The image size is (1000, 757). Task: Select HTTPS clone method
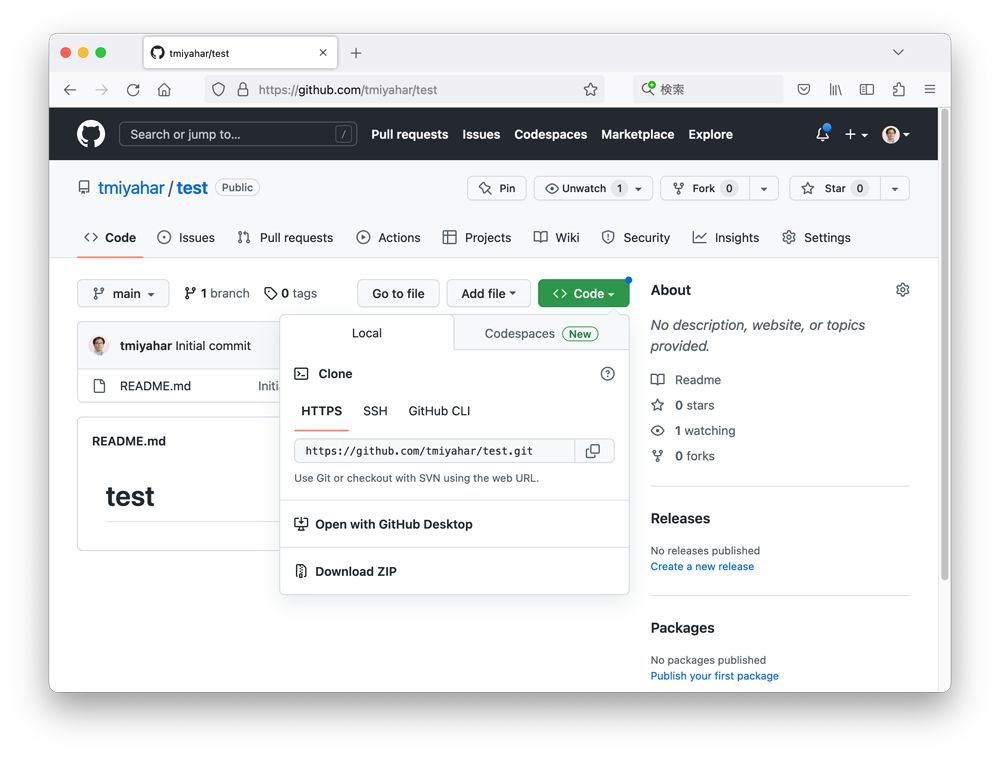(321, 411)
